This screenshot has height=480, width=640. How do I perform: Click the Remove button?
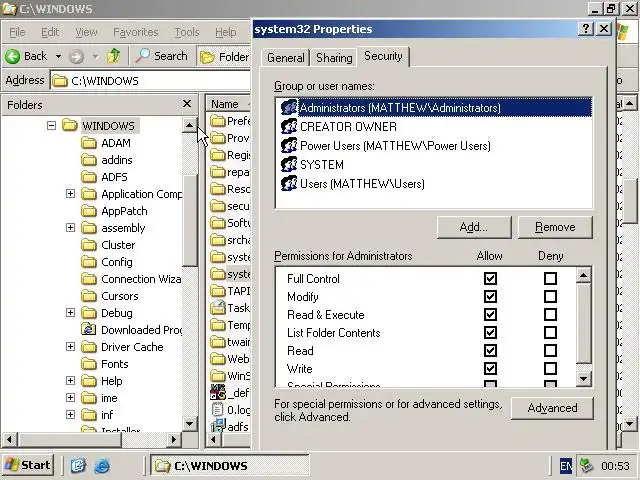(555, 227)
